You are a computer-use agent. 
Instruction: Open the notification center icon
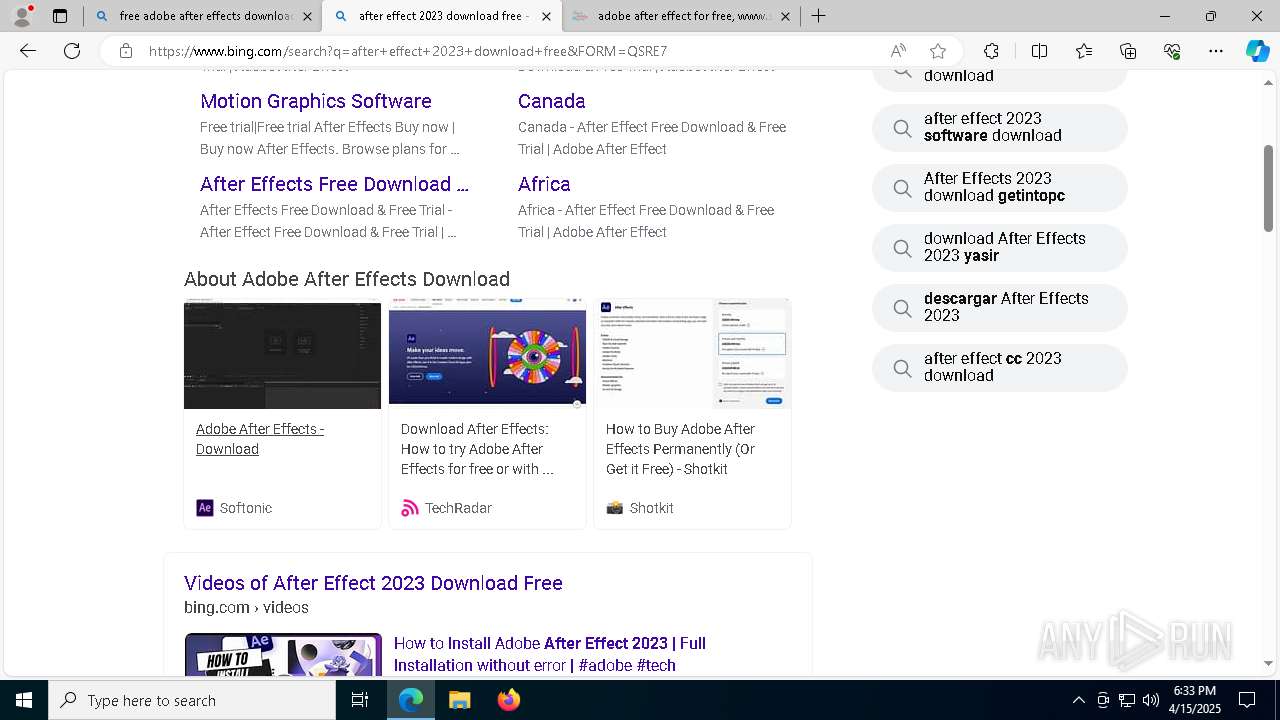pyautogui.click(x=1247, y=700)
